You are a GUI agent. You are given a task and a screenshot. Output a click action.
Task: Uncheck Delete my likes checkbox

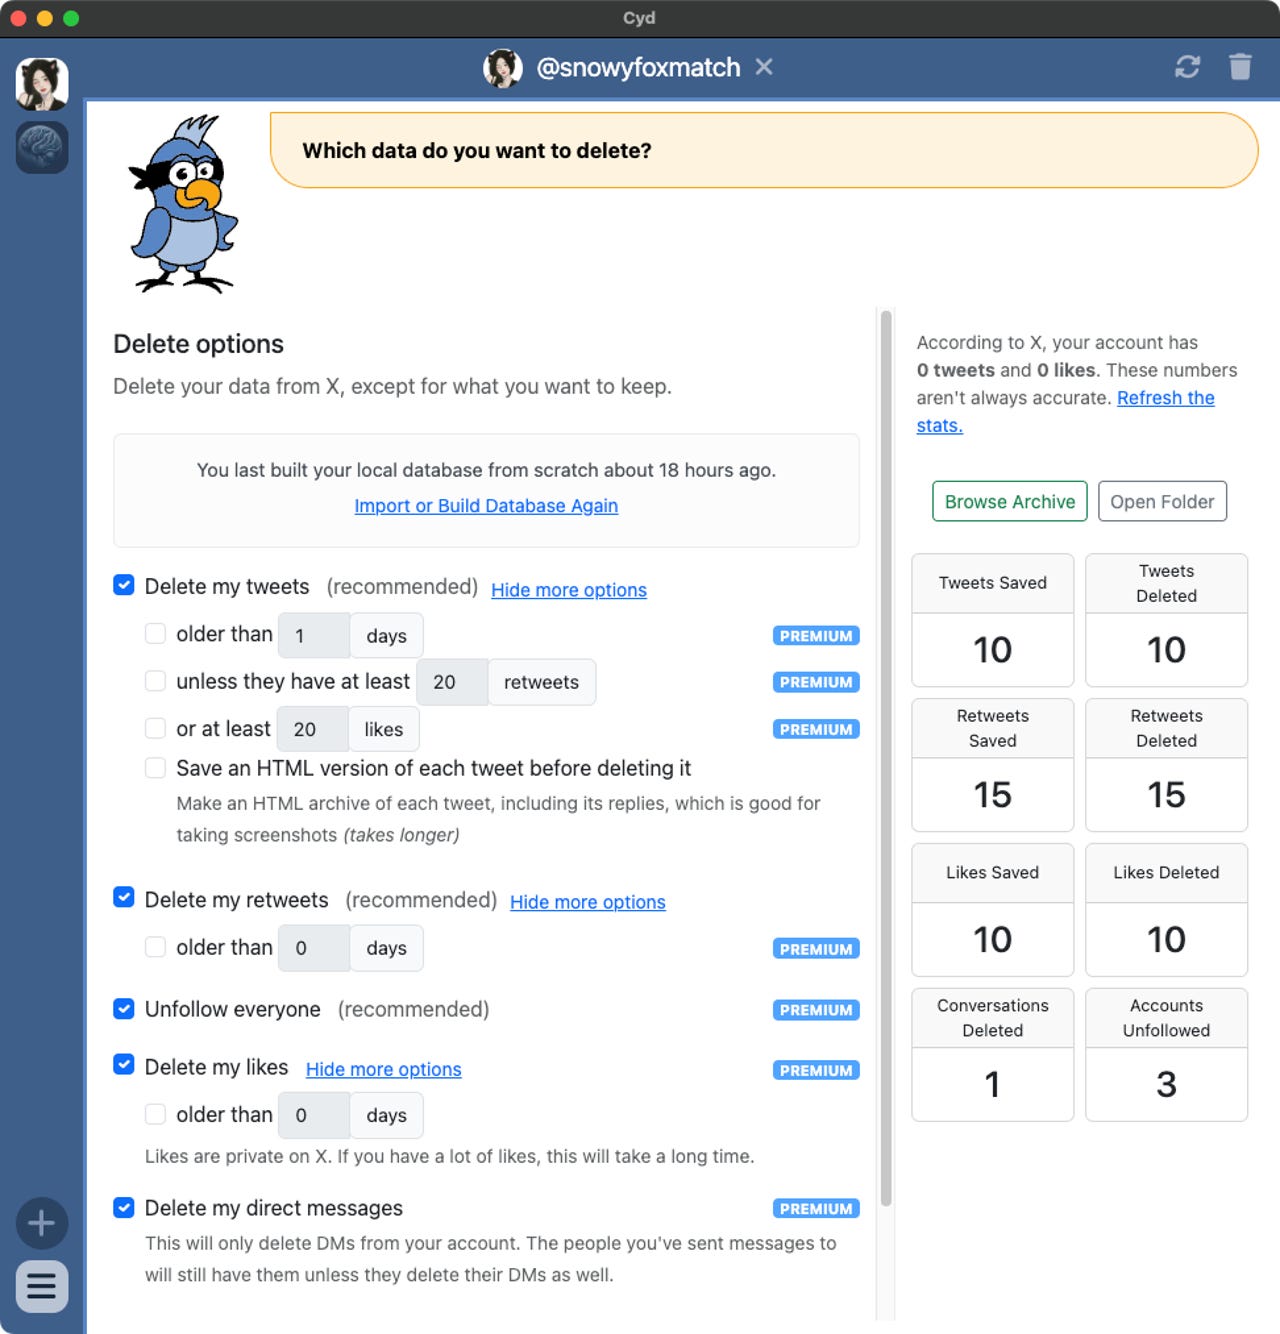tap(124, 1064)
